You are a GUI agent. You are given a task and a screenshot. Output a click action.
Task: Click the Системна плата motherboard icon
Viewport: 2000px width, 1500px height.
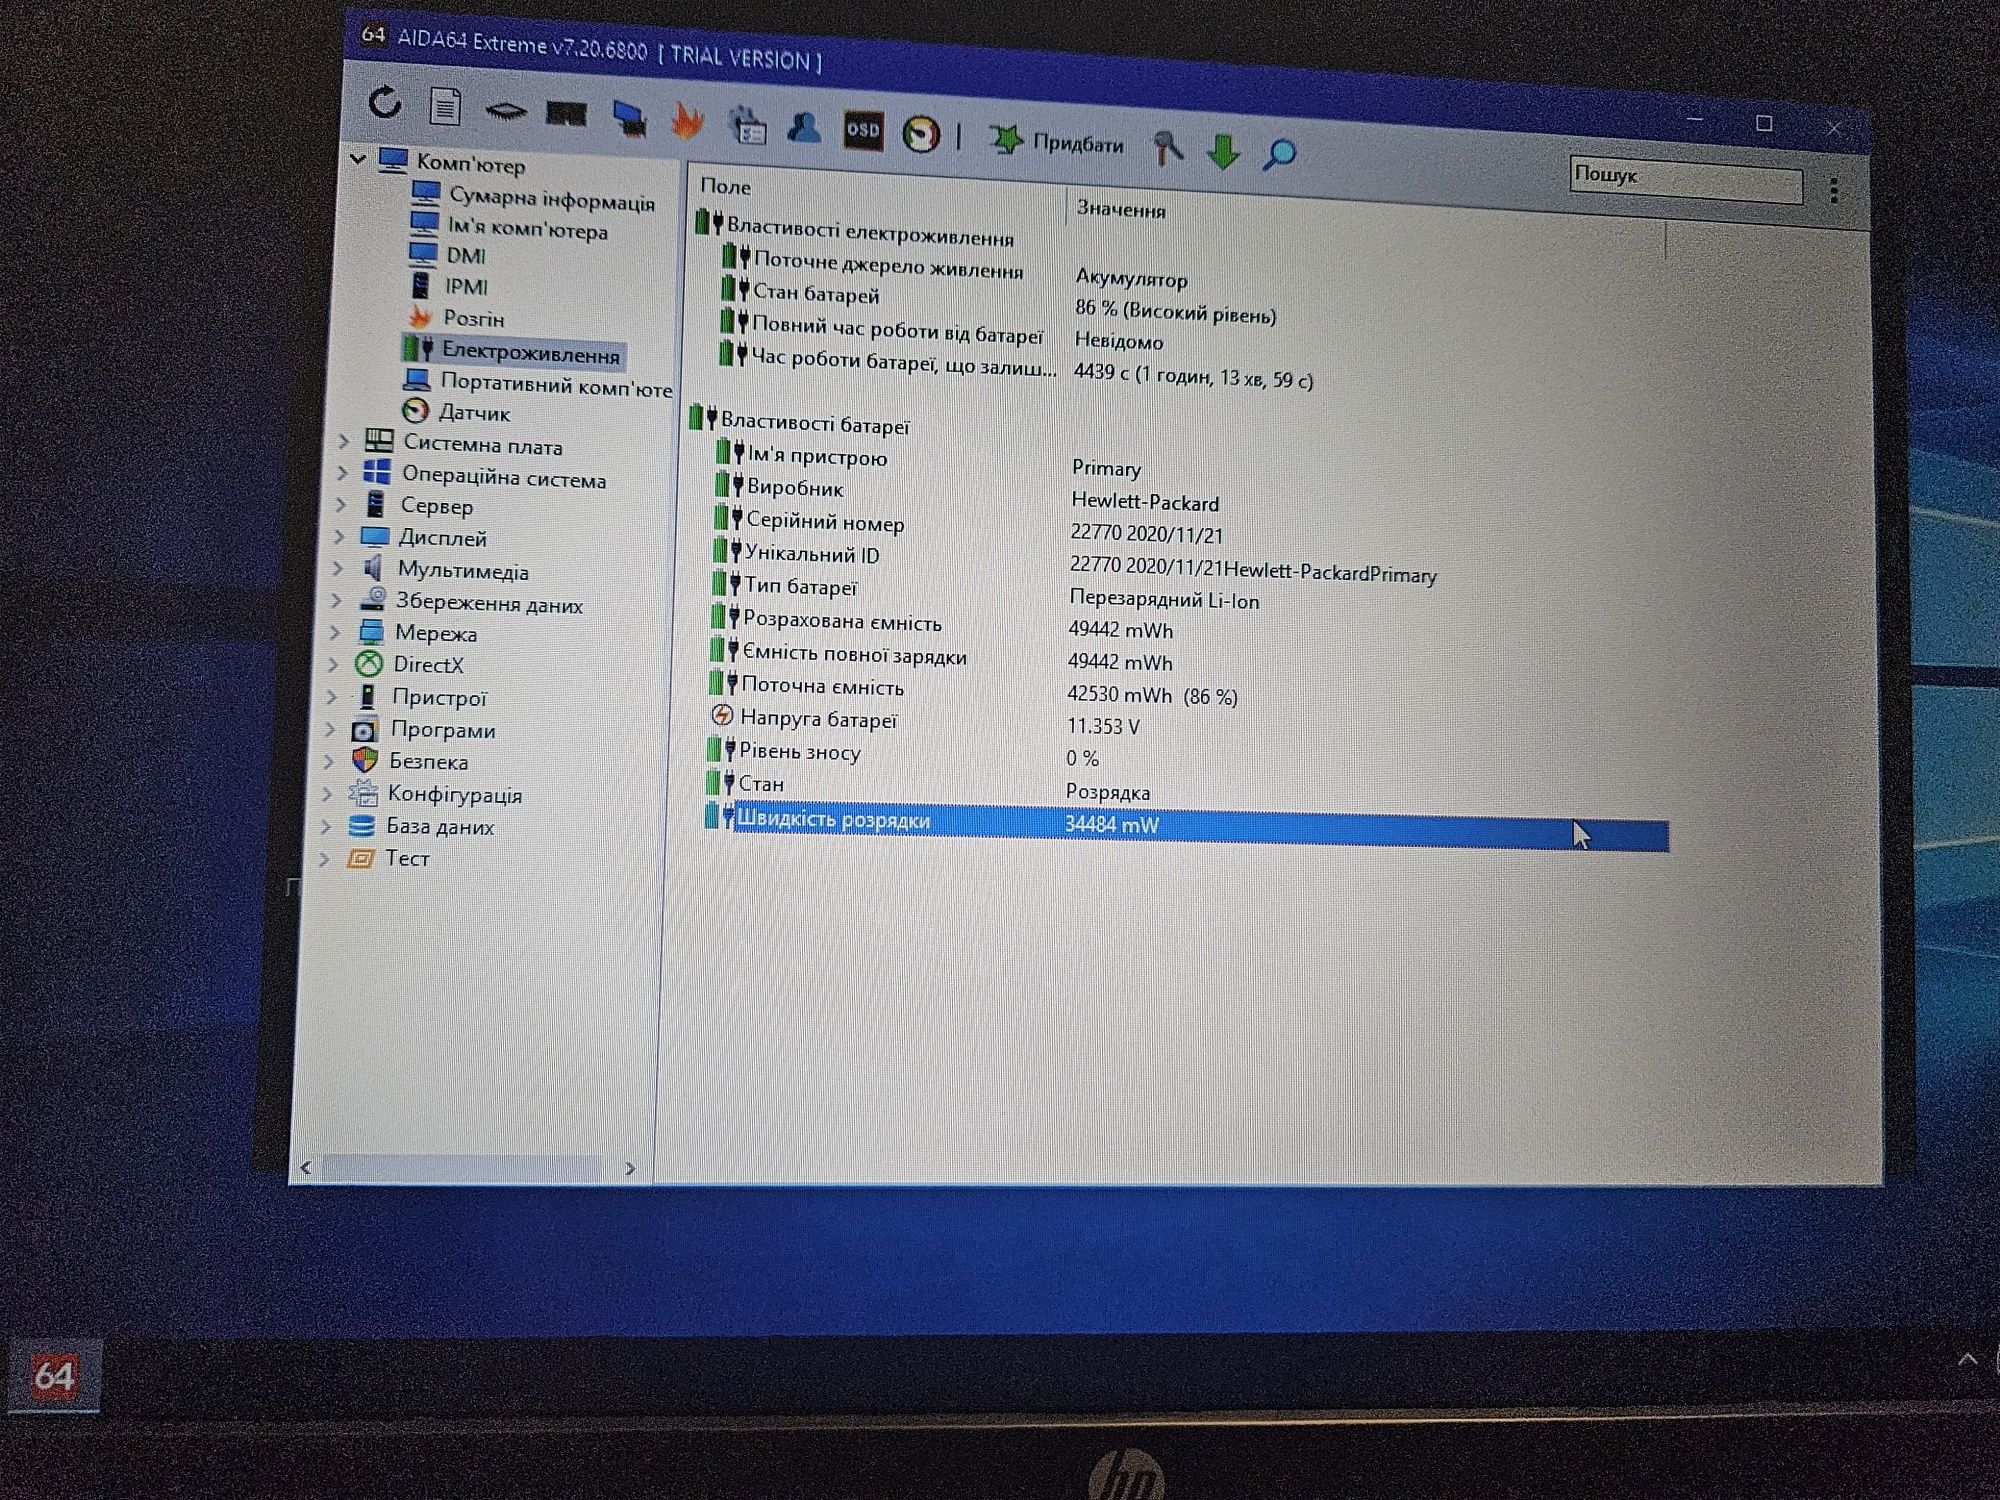tap(378, 440)
